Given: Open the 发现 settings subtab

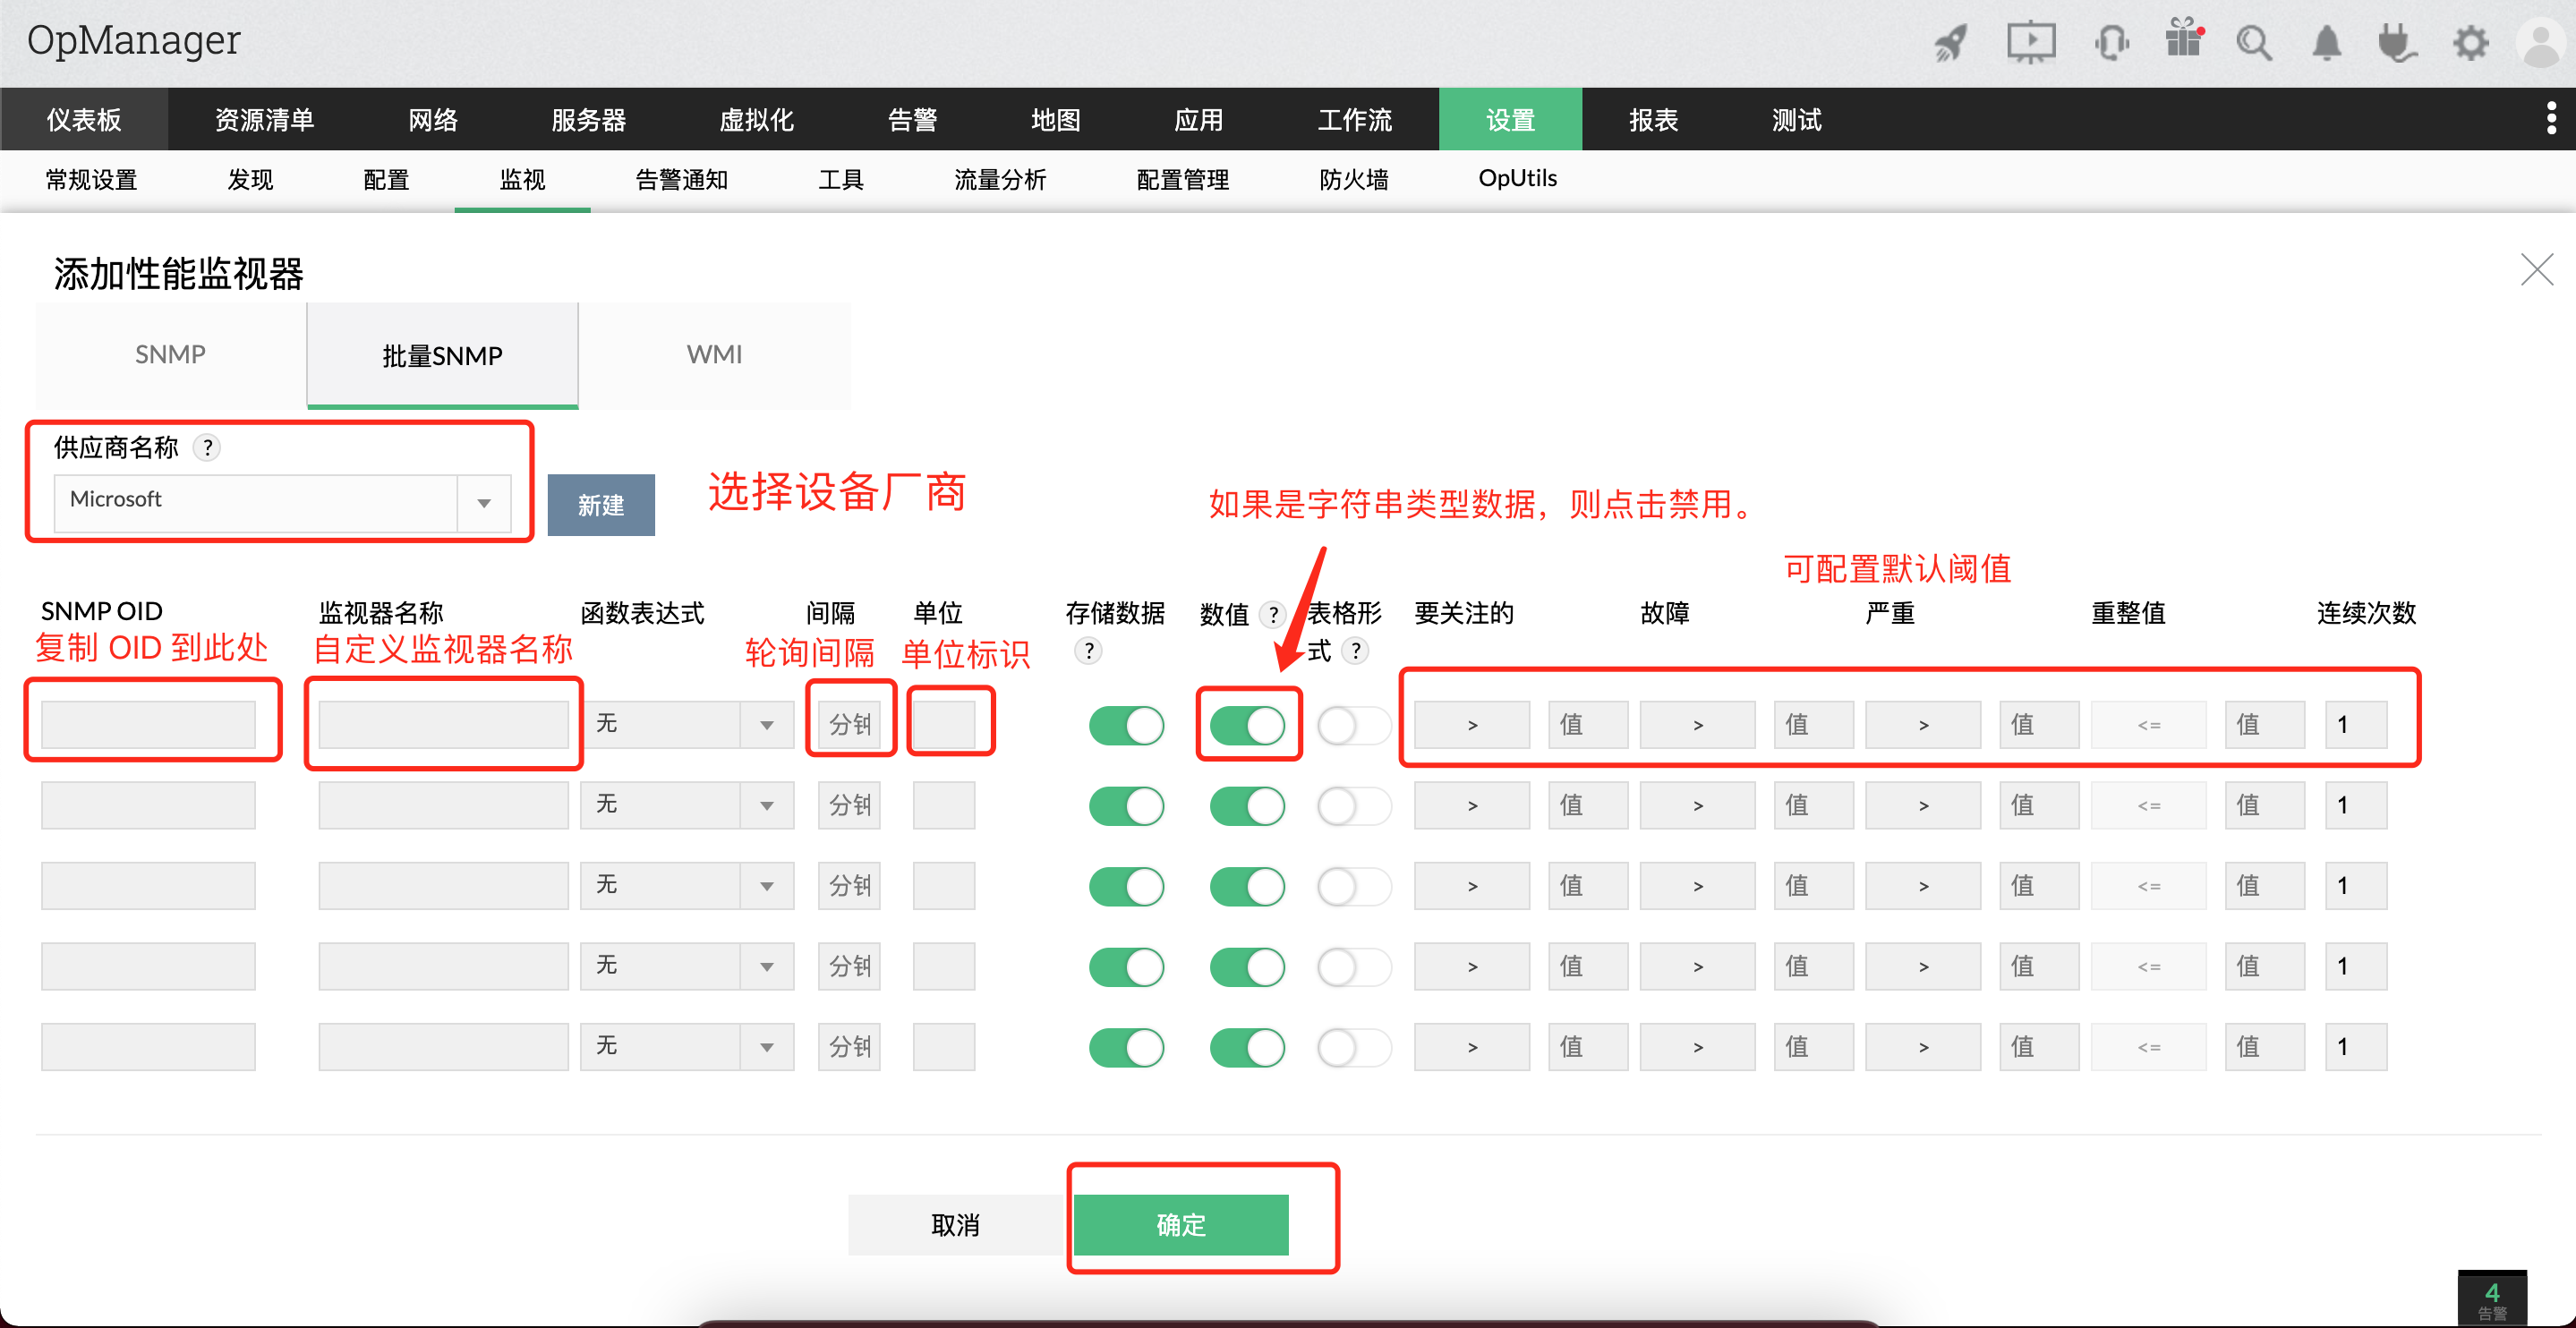Looking at the screenshot, I should pos(250,180).
